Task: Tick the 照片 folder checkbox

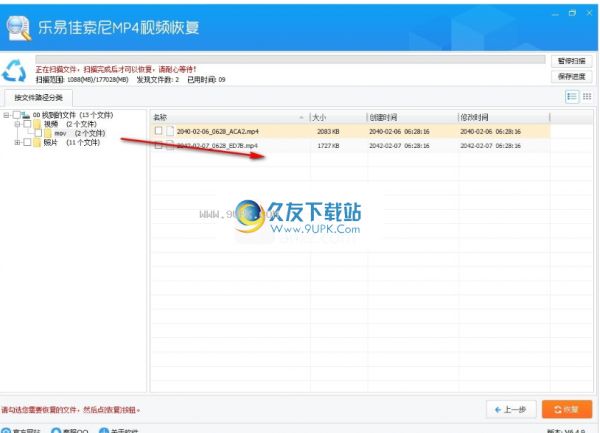Action: [27, 142]
